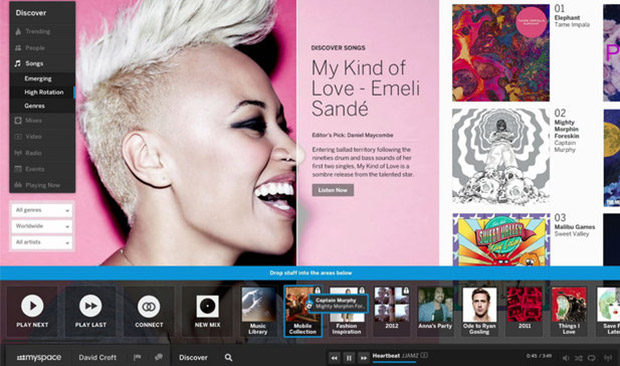The image size is (620, 366).
Task: Choose the Emerging songs sub-item
Action: pyautogui.click(x=42, y=79)
